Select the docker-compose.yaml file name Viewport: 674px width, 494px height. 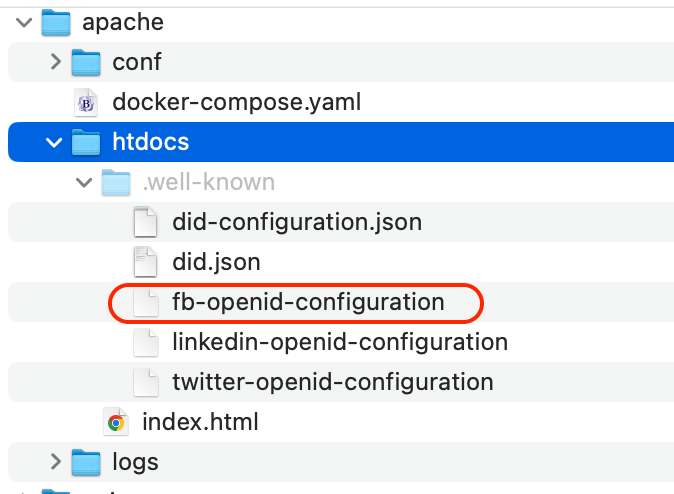point(236,102)
